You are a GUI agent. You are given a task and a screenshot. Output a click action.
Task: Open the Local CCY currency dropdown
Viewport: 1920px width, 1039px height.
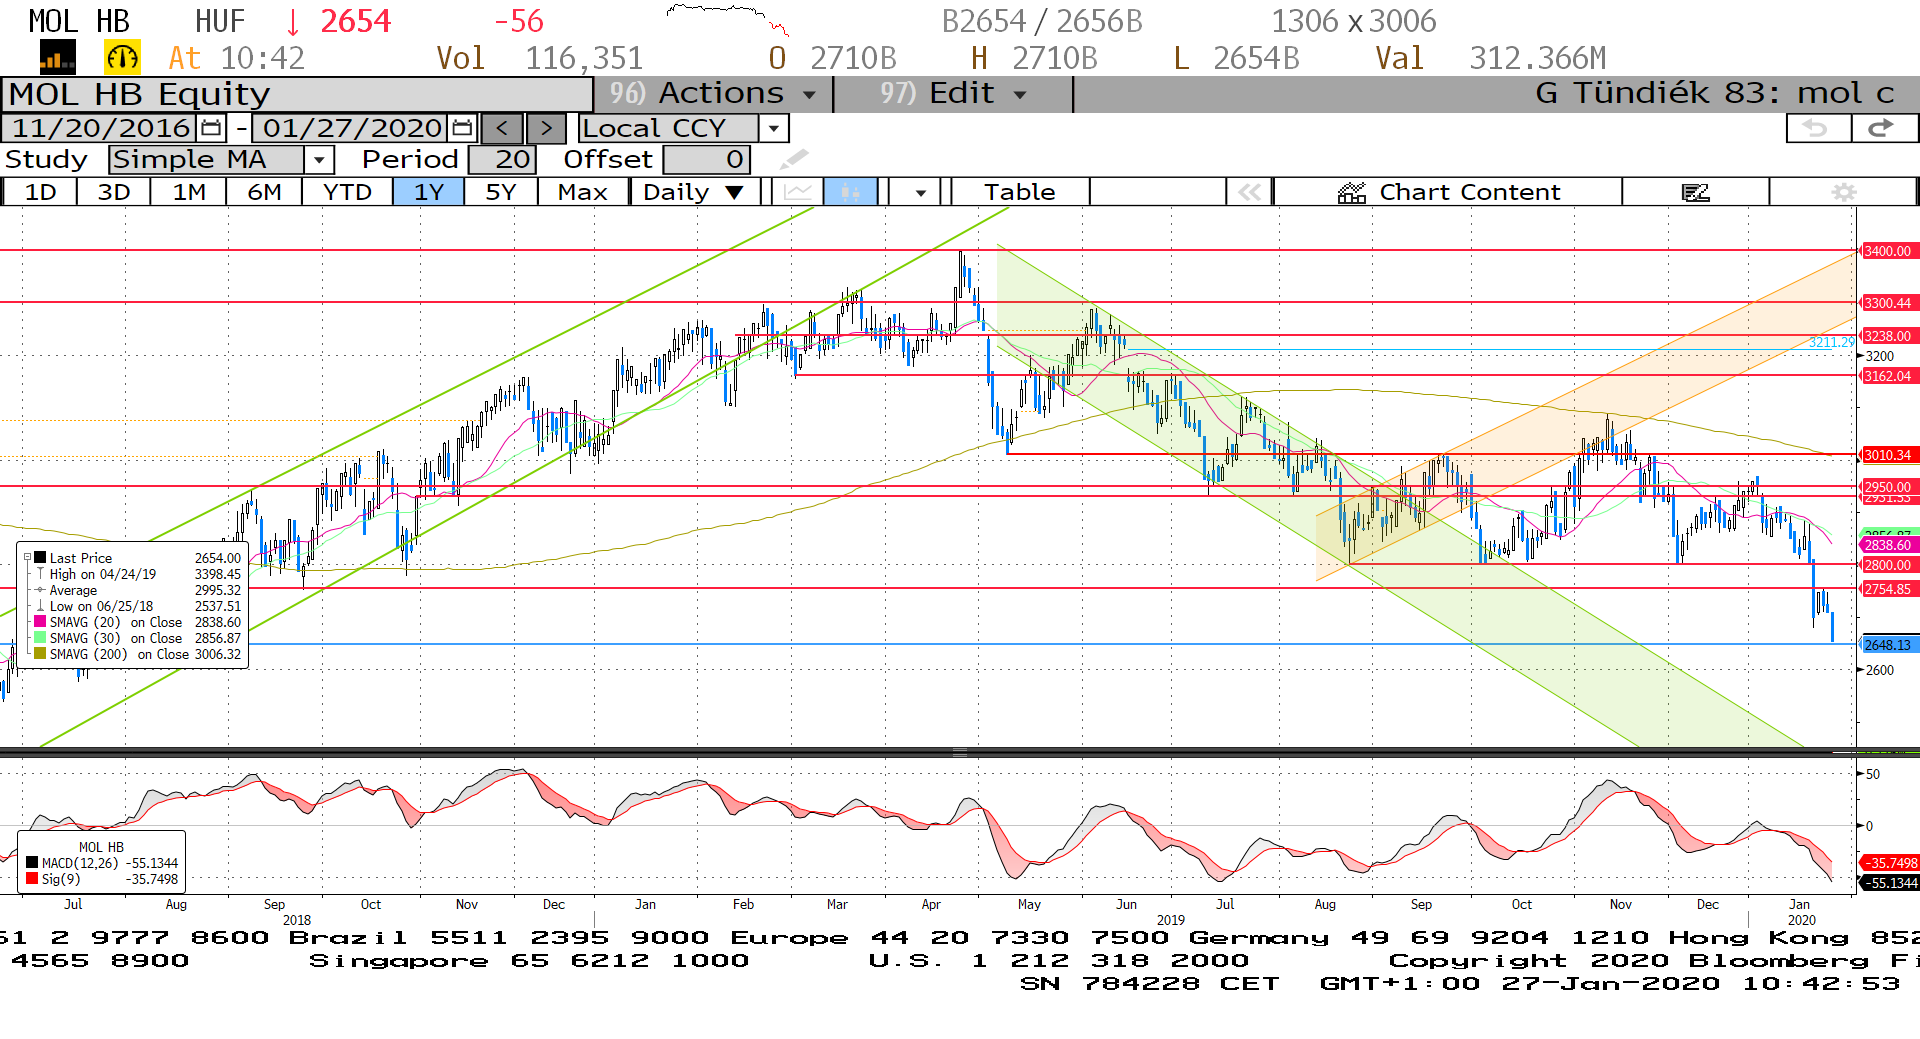(773, 128)
